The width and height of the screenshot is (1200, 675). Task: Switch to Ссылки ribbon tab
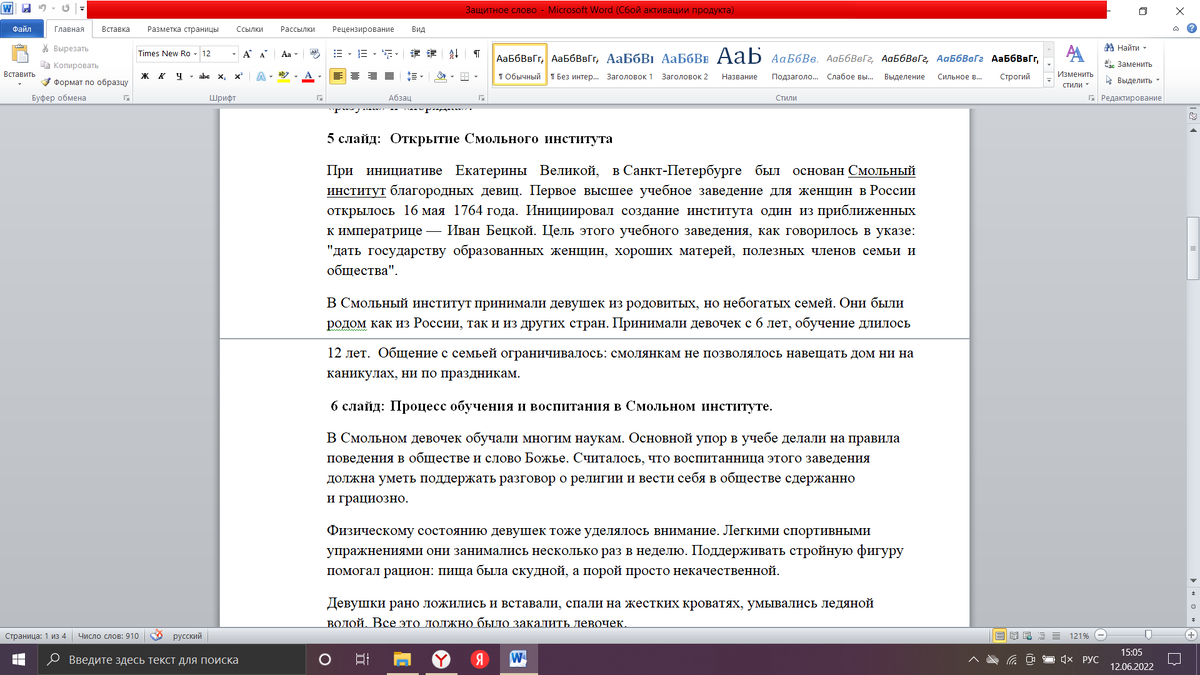(250, 30)
